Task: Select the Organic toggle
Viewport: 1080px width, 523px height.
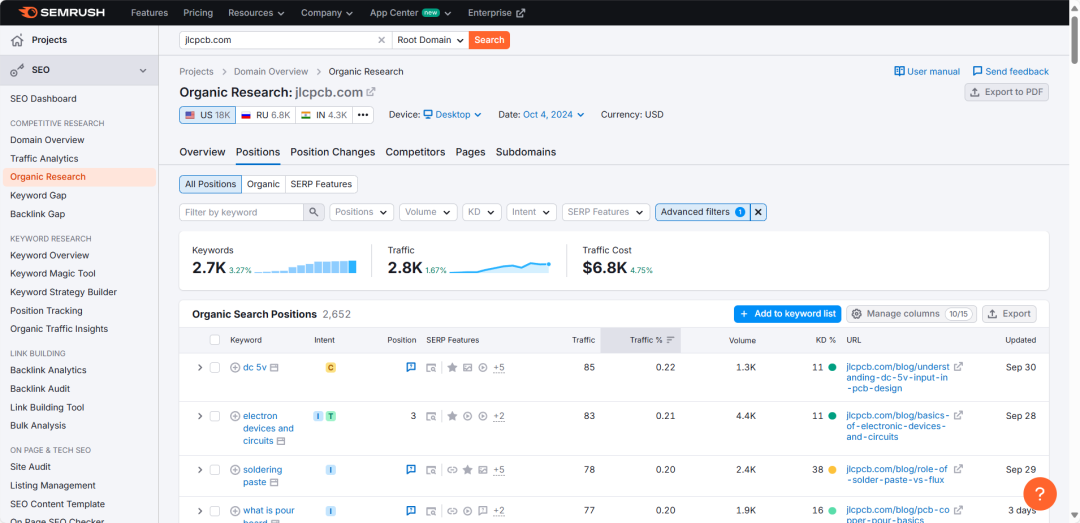Action: pyautogui.click(x=264, y=184)
